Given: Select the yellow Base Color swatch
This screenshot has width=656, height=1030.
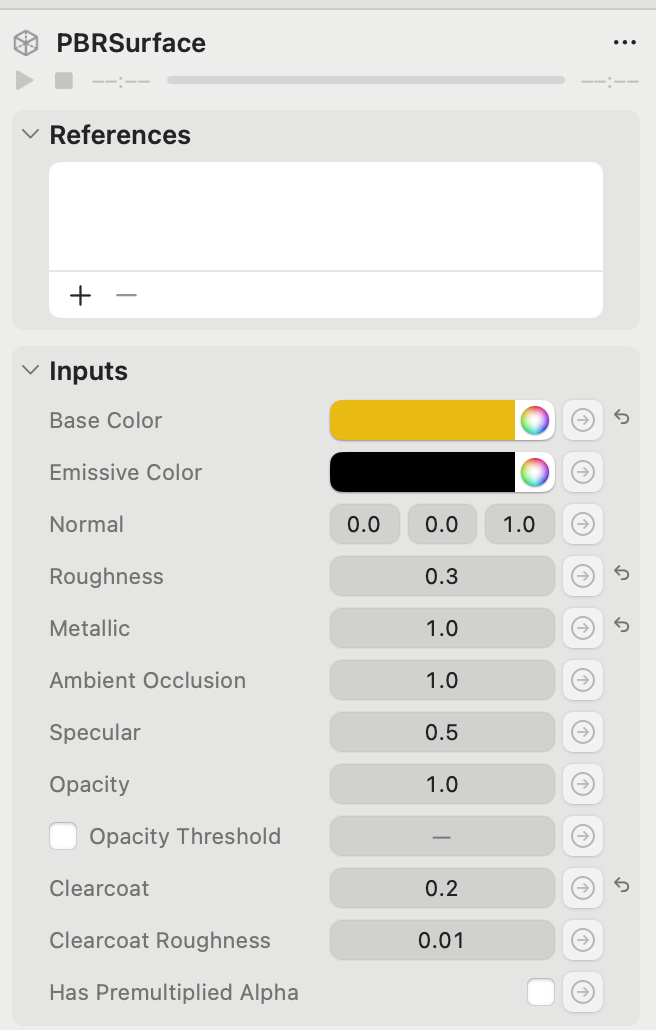Looking at the screenshot, I should 420,420.
